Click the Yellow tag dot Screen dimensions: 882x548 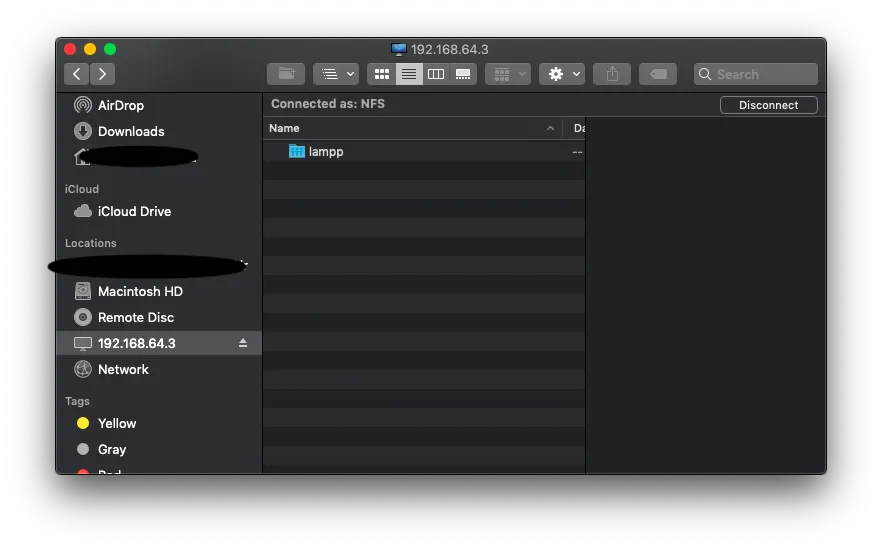83,423
